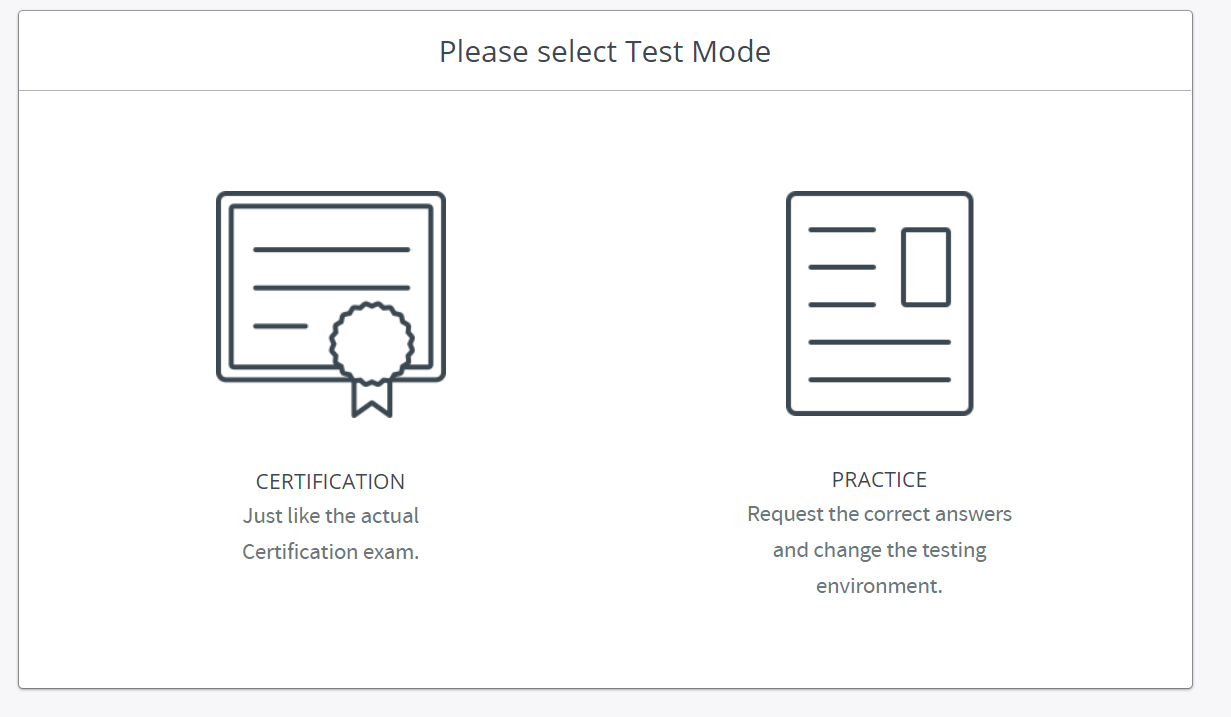Viewport: 1231px width, 717px height.
Task: Click the small rectangle inside the Practice icon
Action: pyautogui.click(x=926, y=267)
